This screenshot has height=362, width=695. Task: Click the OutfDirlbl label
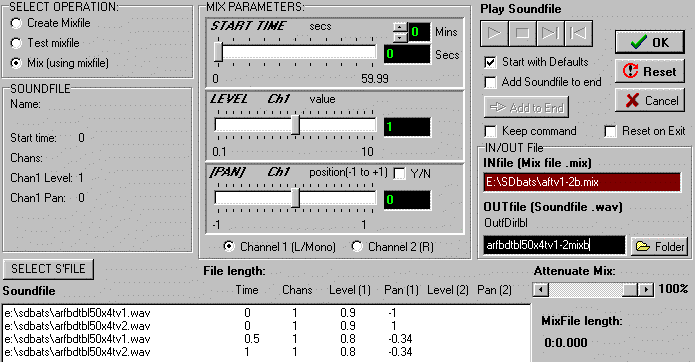coord(506,222)
